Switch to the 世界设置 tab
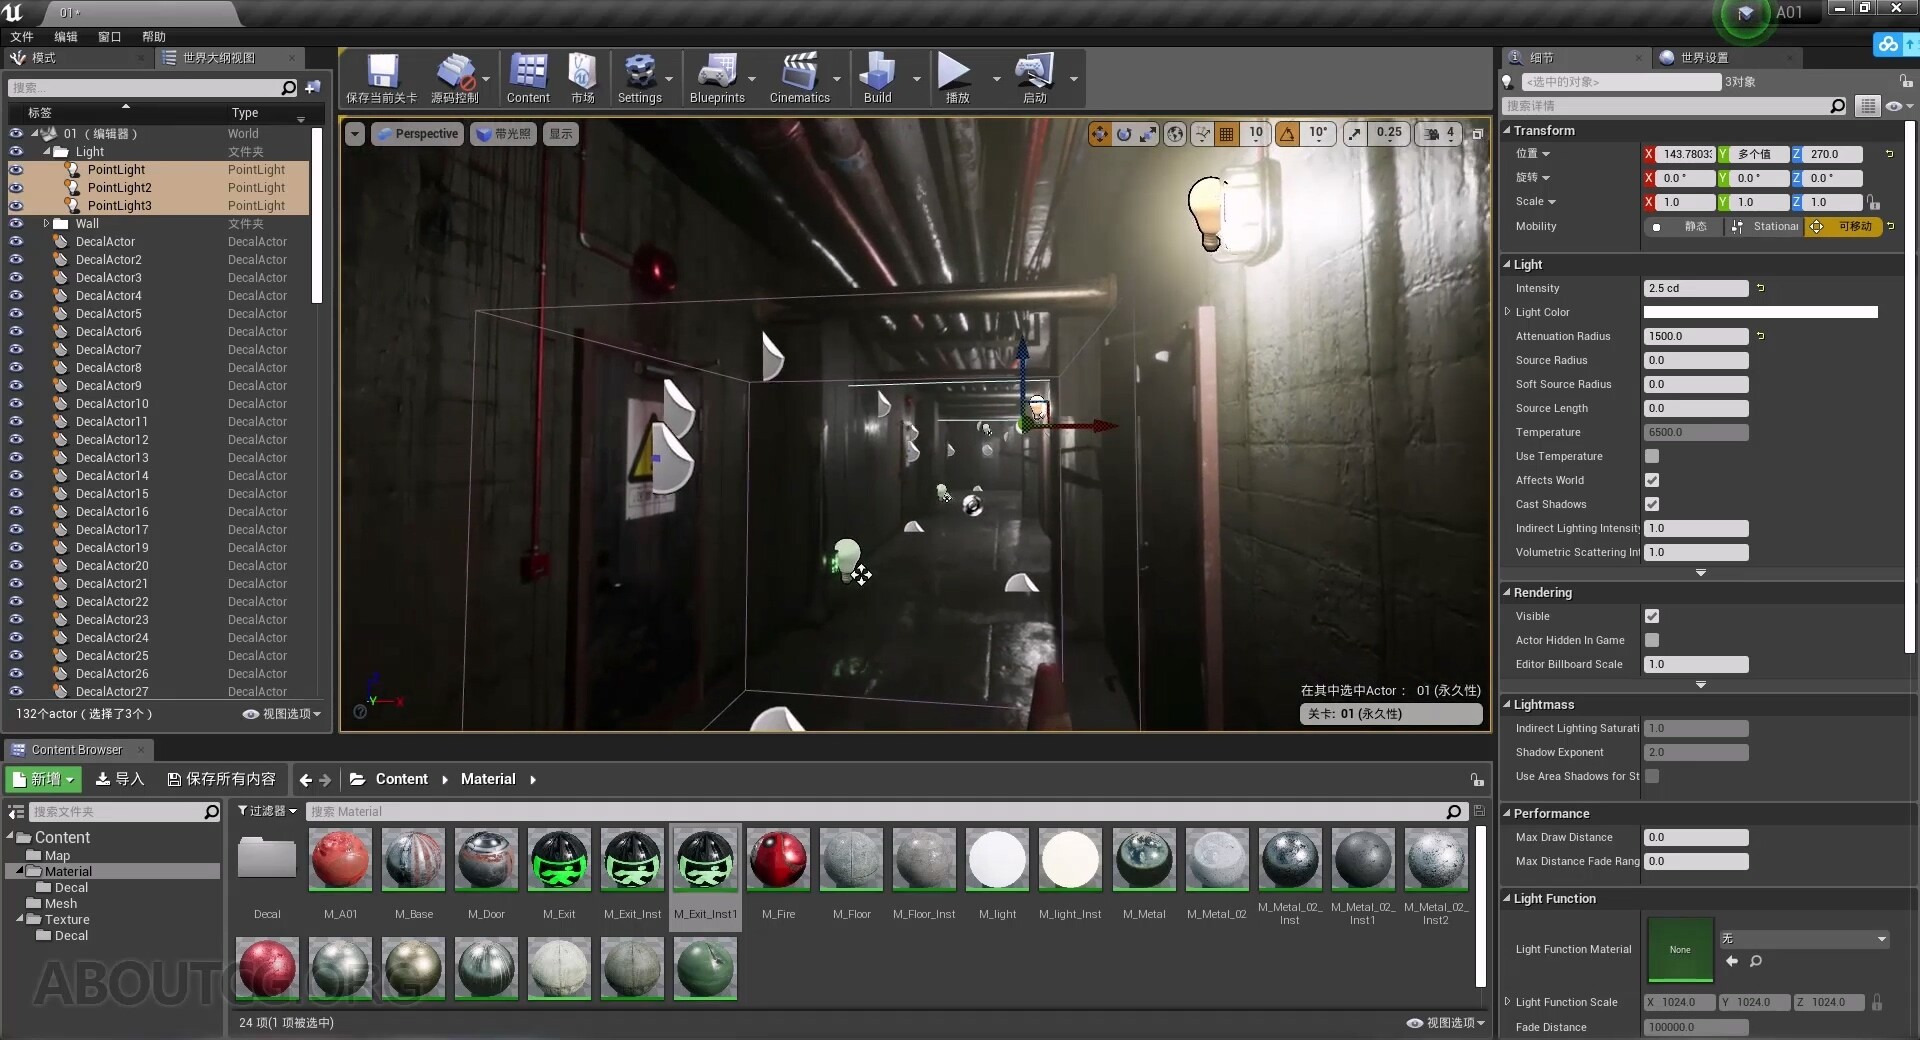This screenshot has width=1920, height=1040. 1704,57
